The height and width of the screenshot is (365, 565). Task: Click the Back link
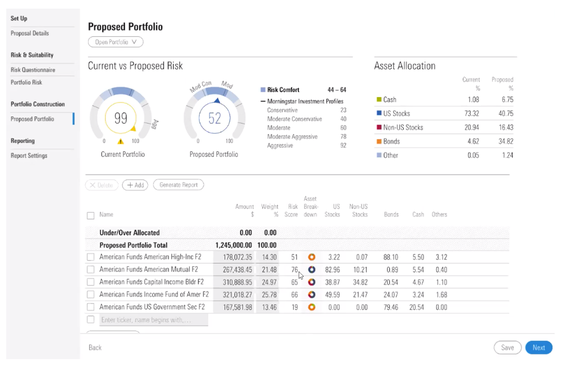coord(95,347)
